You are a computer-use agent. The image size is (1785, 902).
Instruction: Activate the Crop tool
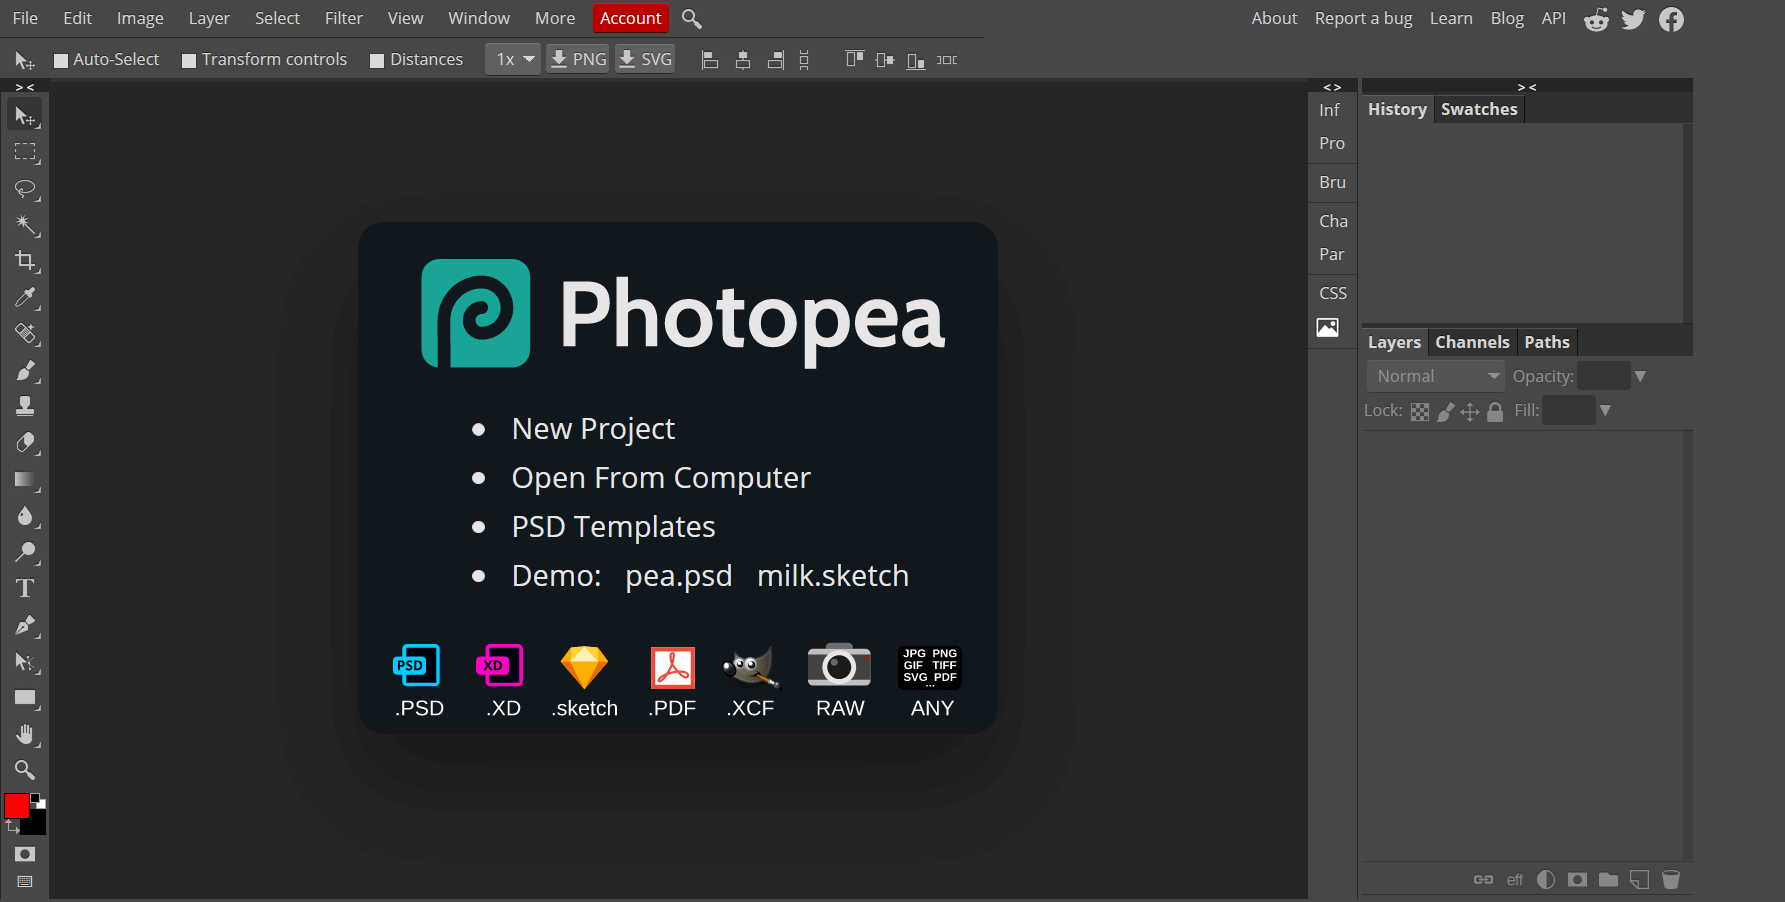click(x=25, y=261)
